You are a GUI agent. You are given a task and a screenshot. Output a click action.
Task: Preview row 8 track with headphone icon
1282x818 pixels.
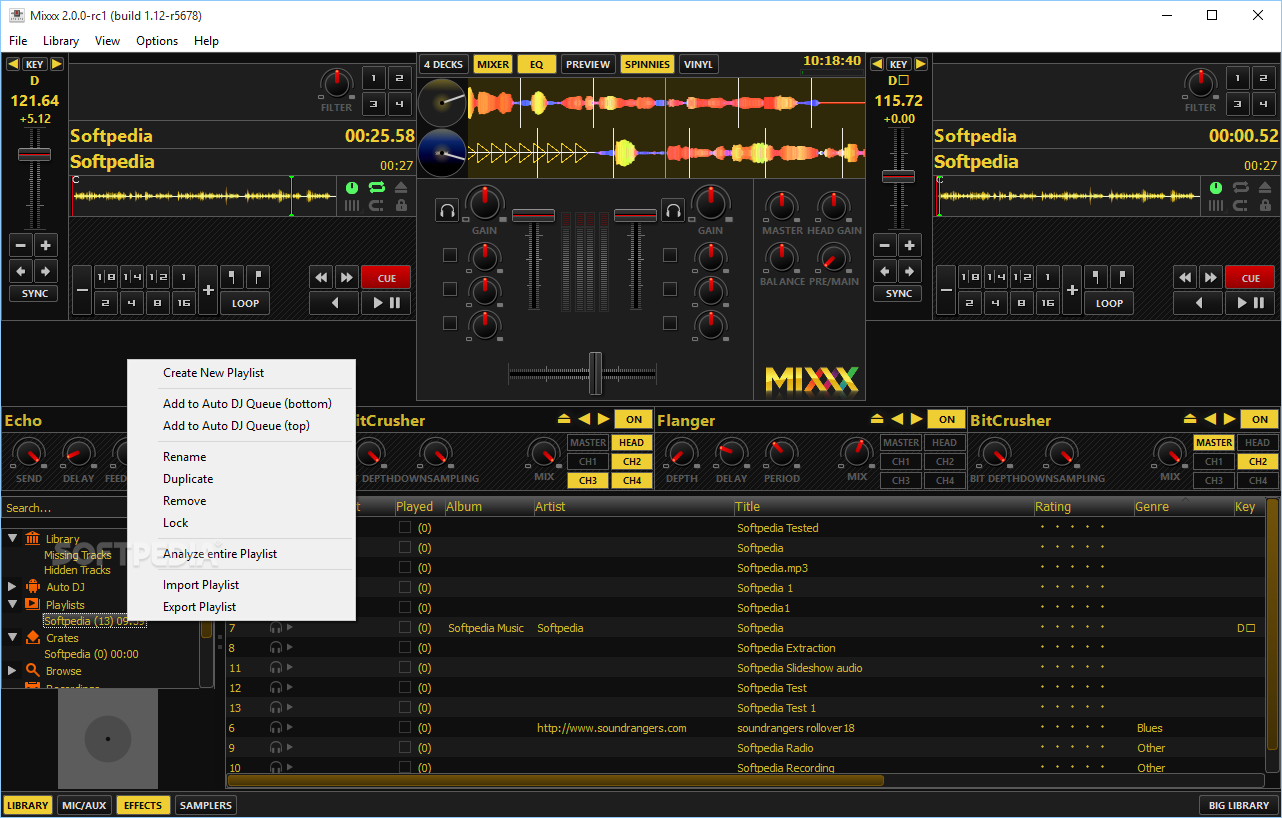click(276, 648)
